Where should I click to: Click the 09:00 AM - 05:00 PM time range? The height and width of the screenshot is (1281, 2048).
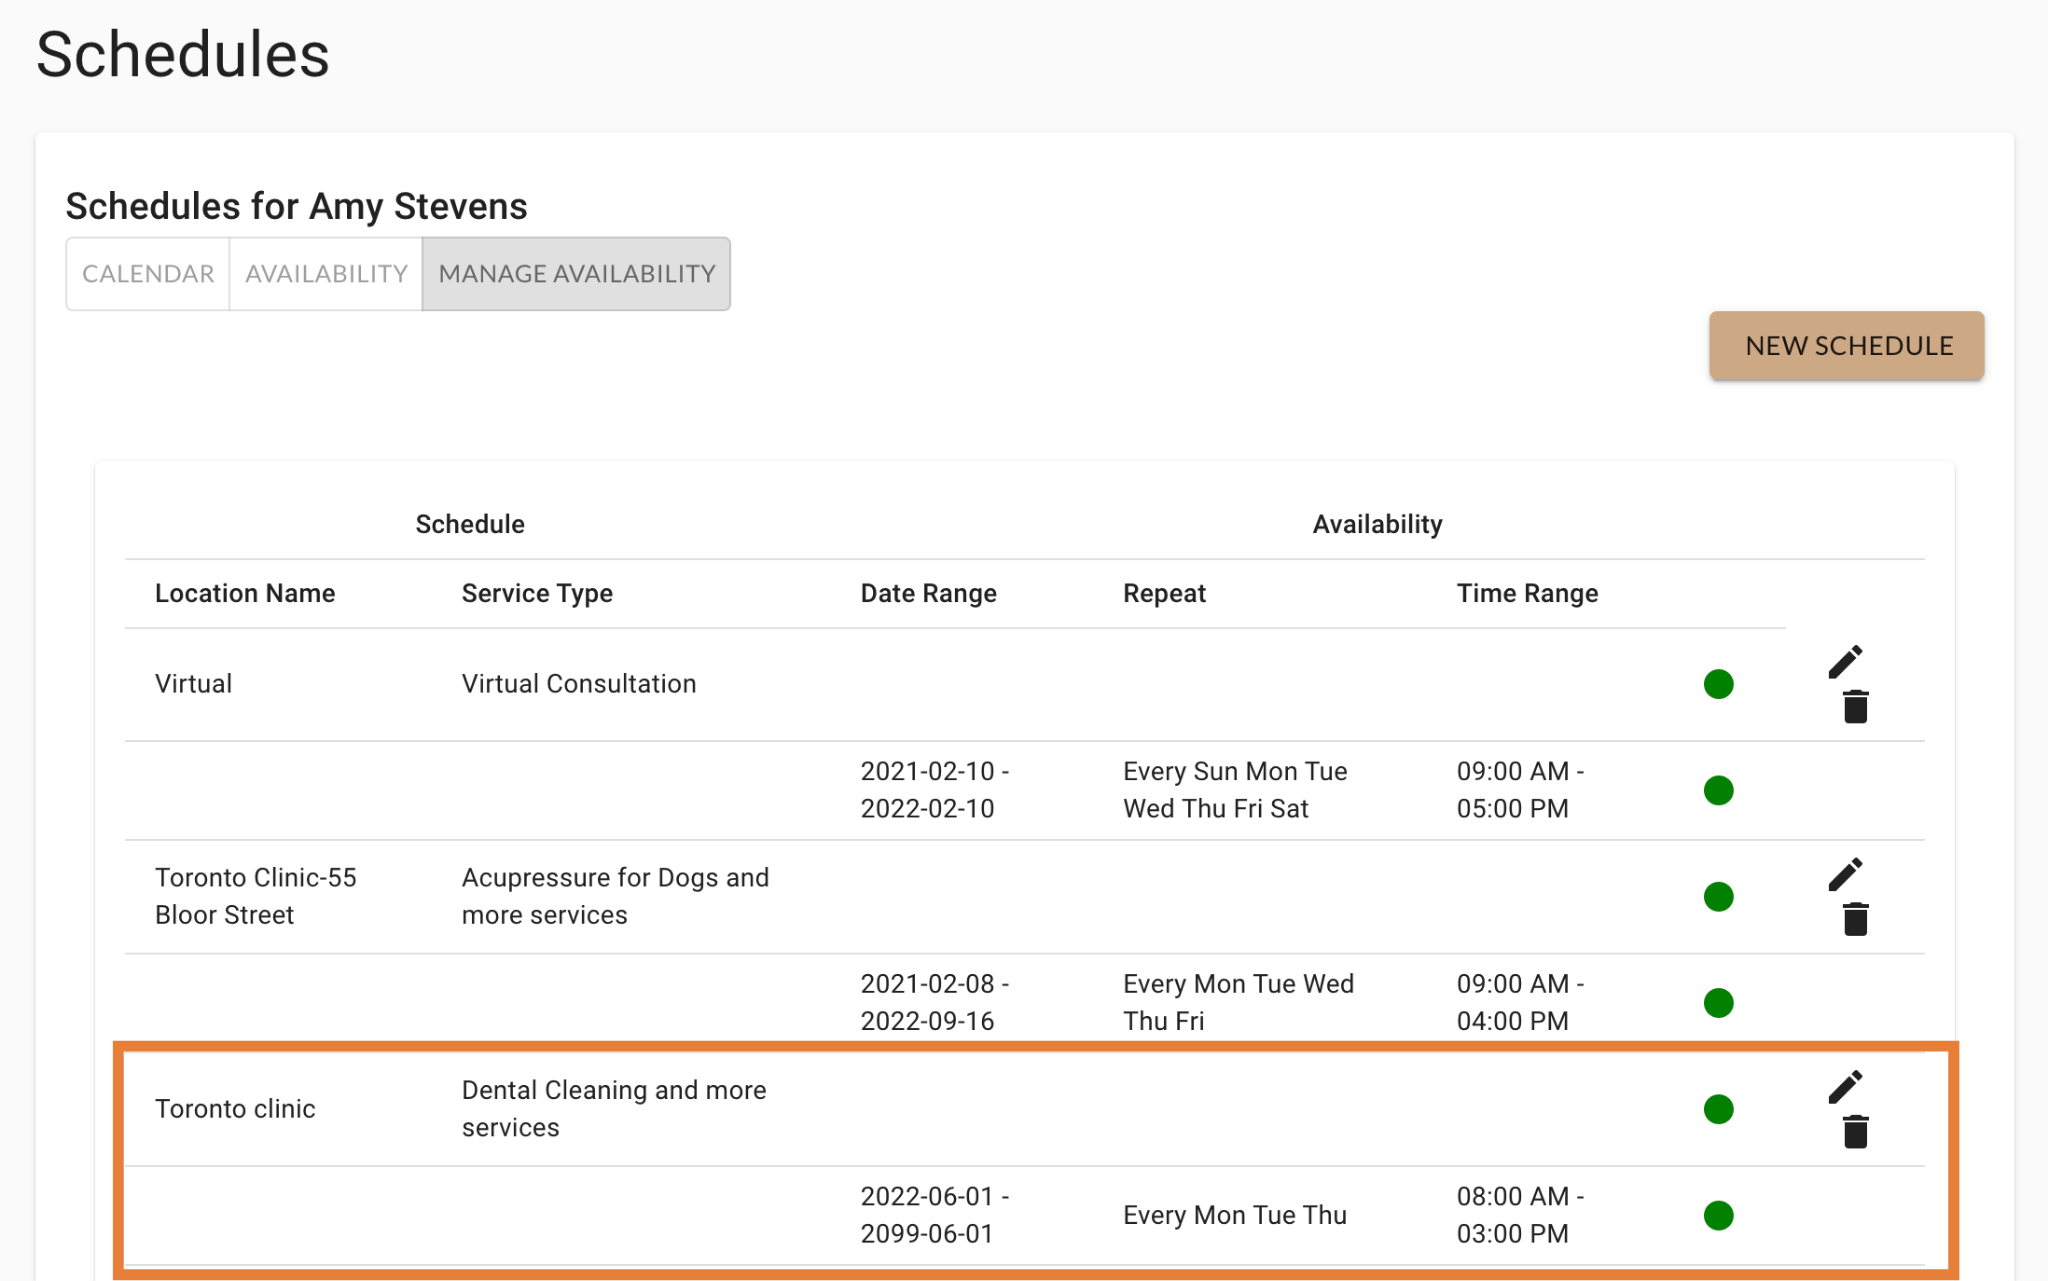[x=1520, y=790]
